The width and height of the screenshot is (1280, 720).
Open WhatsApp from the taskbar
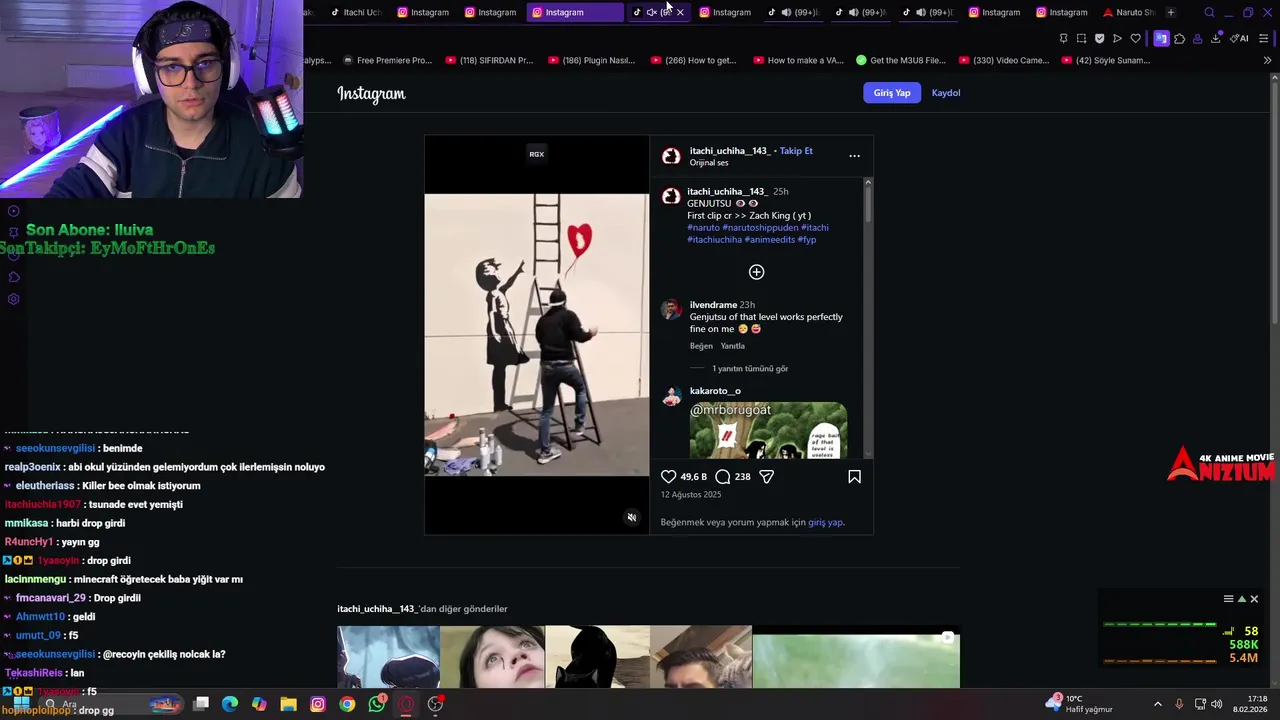[x=376, y=704]
